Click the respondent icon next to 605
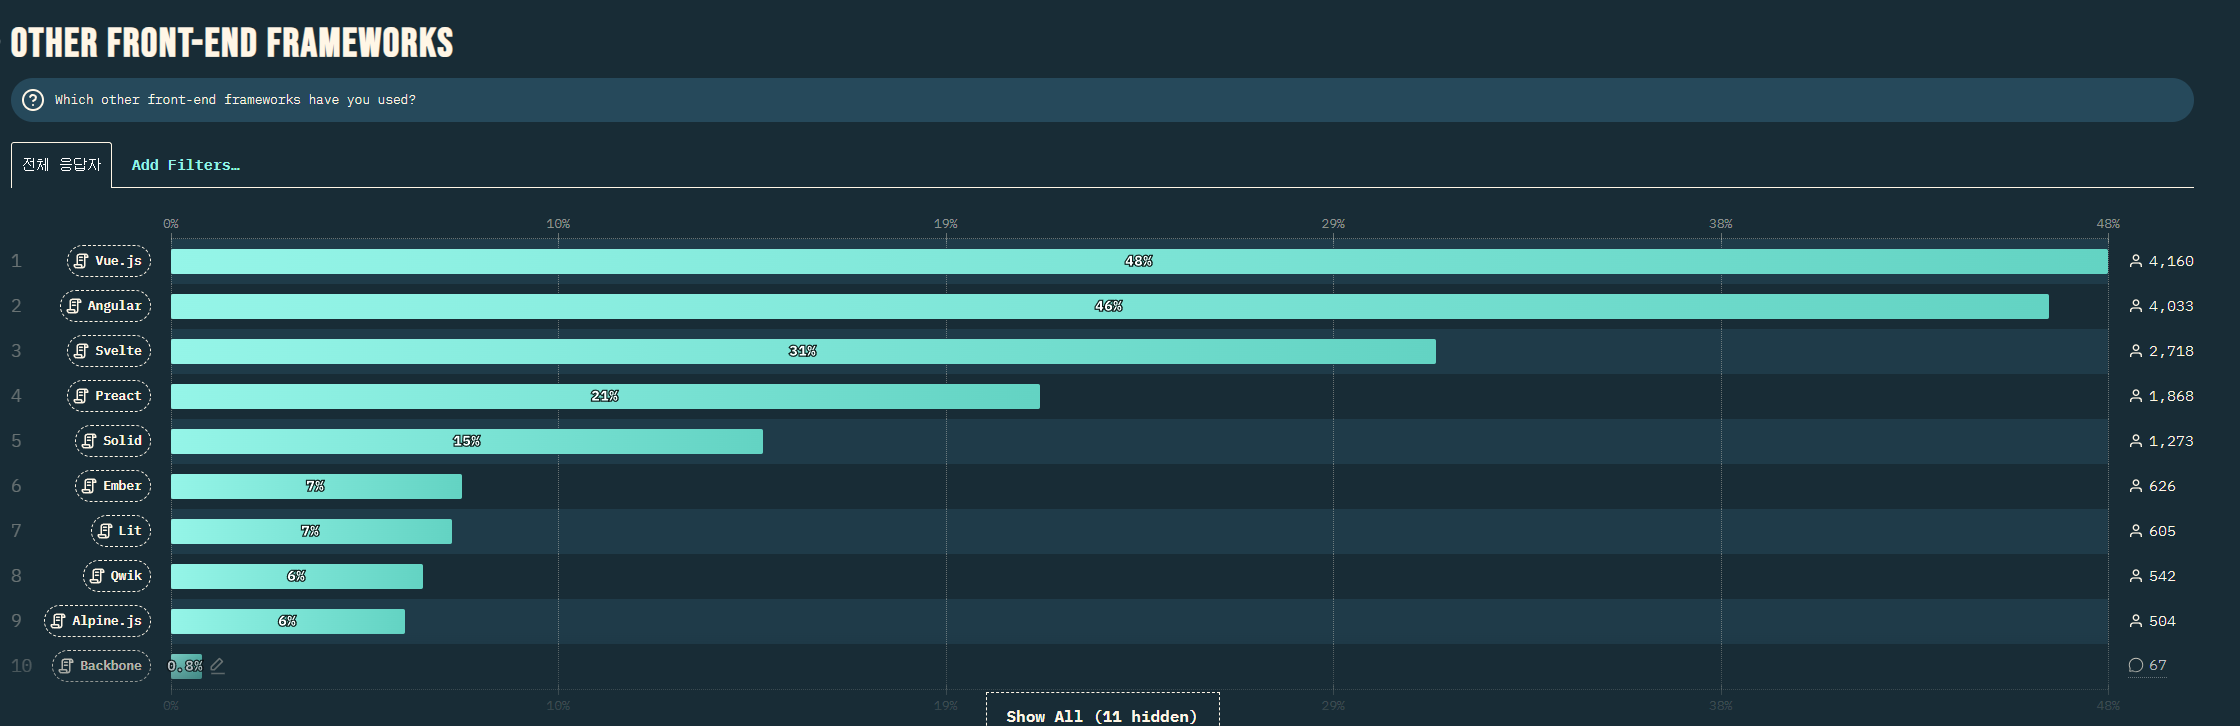Screen dimensions: 2240x726 [x=2136, y=531]
